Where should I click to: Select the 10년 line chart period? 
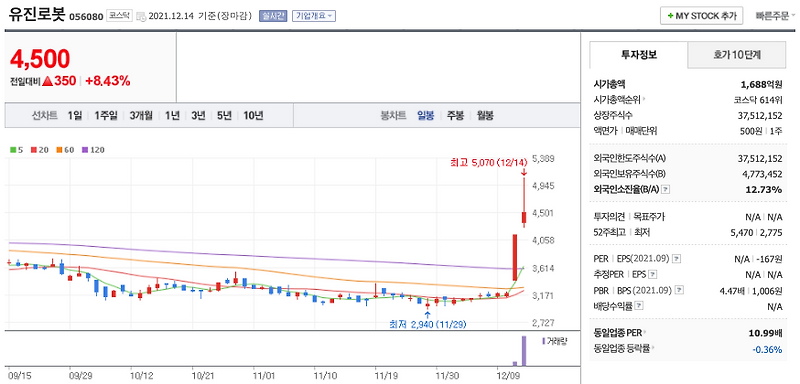pos(253,115)
